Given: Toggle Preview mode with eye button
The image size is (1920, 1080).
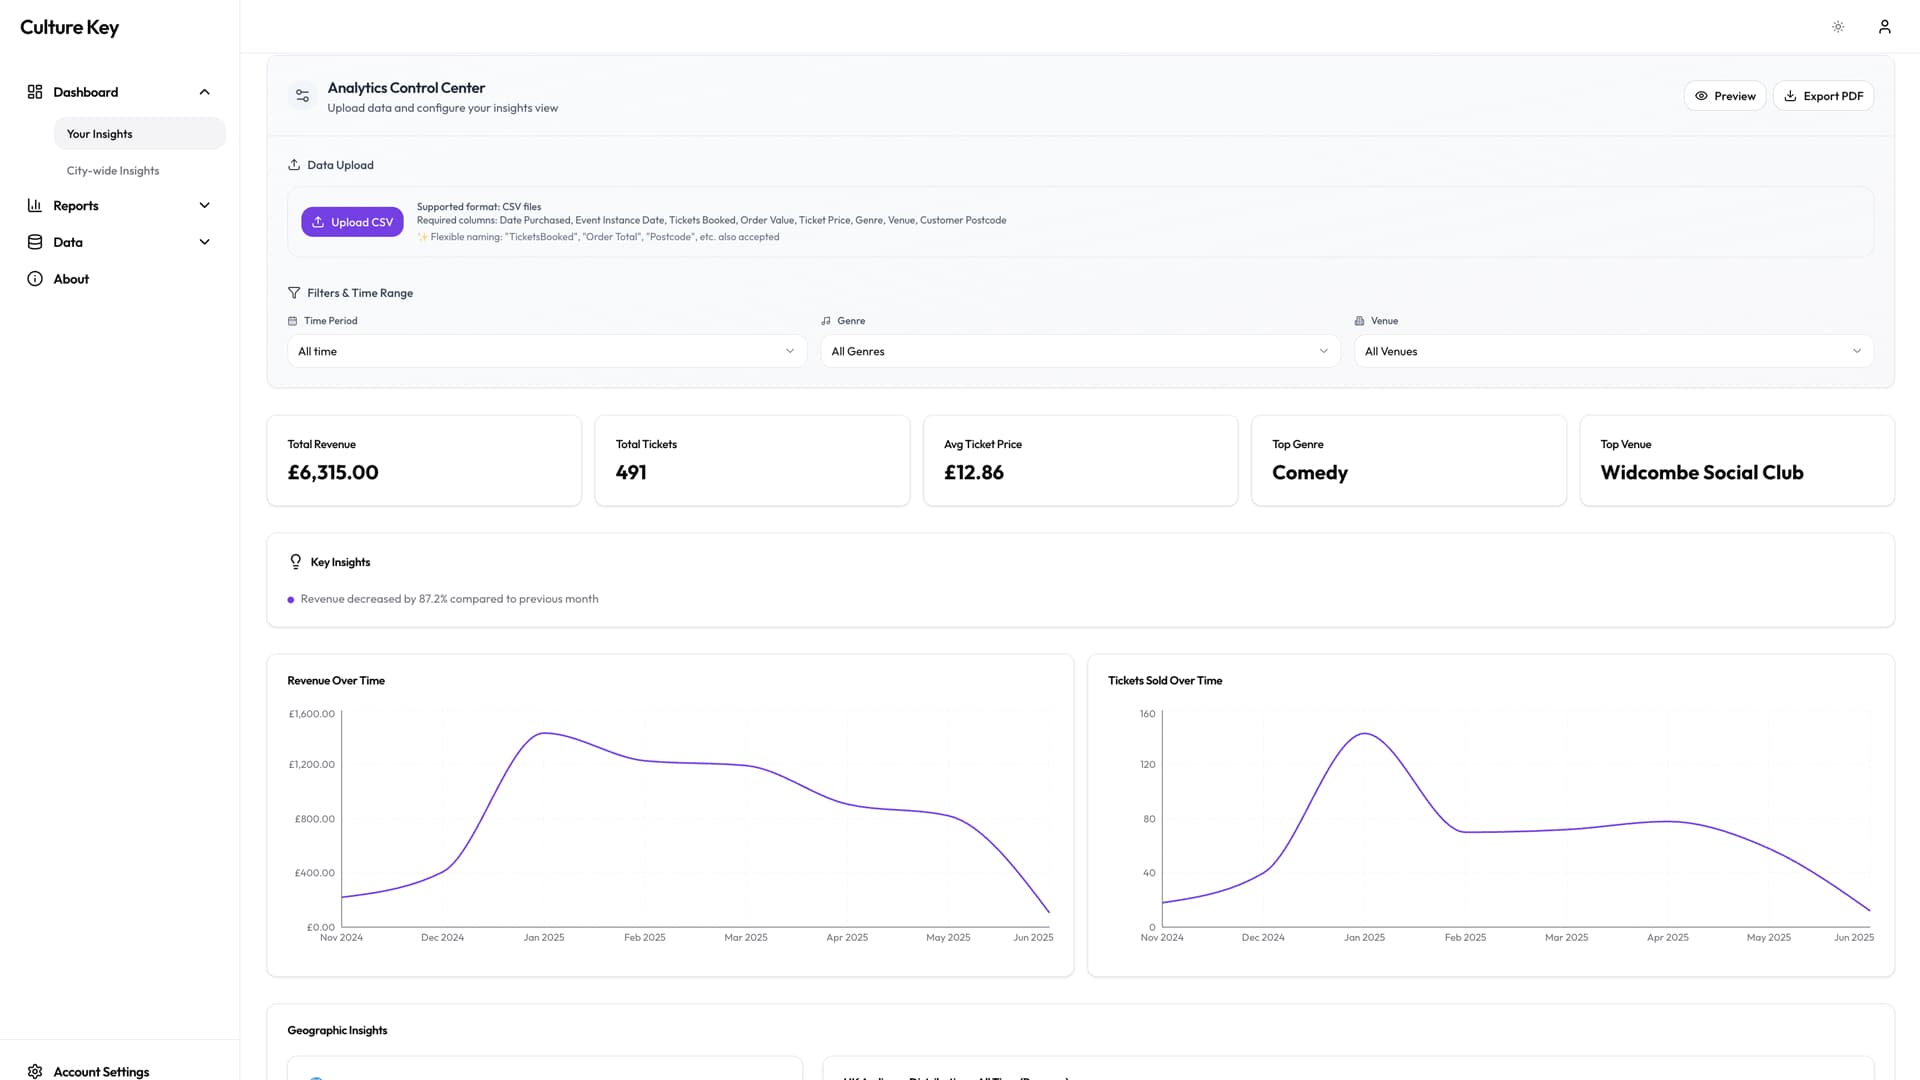Looking at the screenshot, I should click(1724, 96).
